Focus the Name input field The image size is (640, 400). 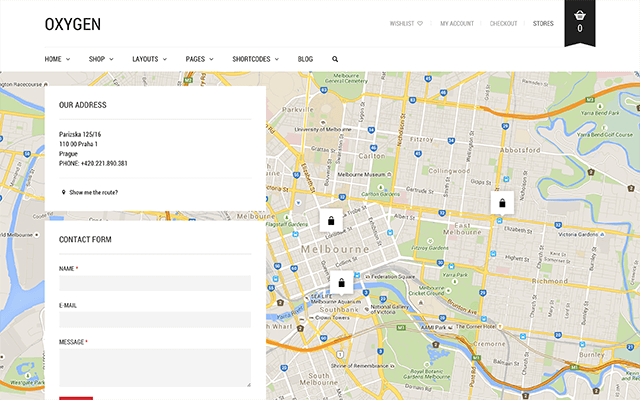tap(154, 283)
